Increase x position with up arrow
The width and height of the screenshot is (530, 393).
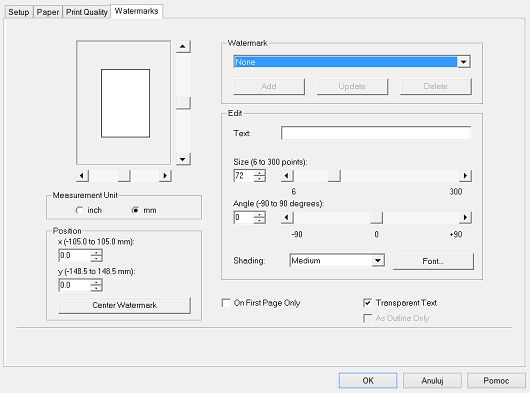(96, 253)
